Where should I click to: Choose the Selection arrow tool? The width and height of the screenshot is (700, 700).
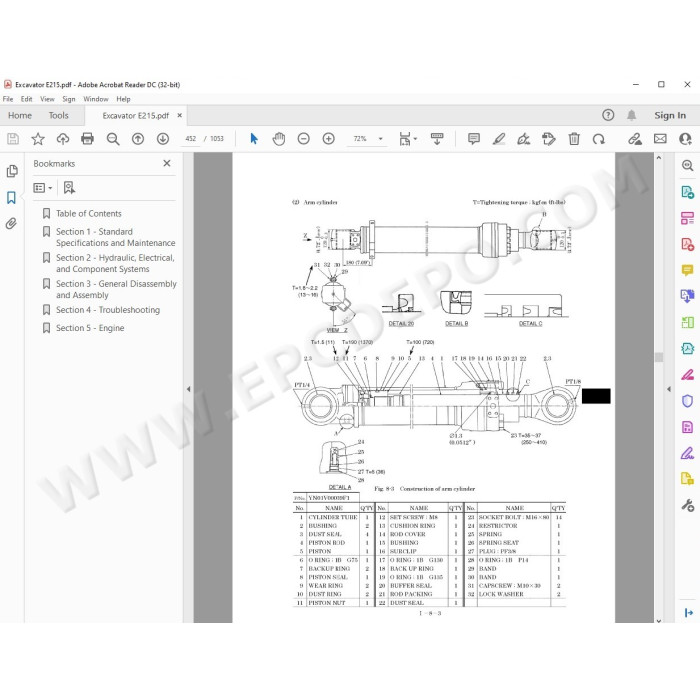pyautogui.click(x=254, y=139)
